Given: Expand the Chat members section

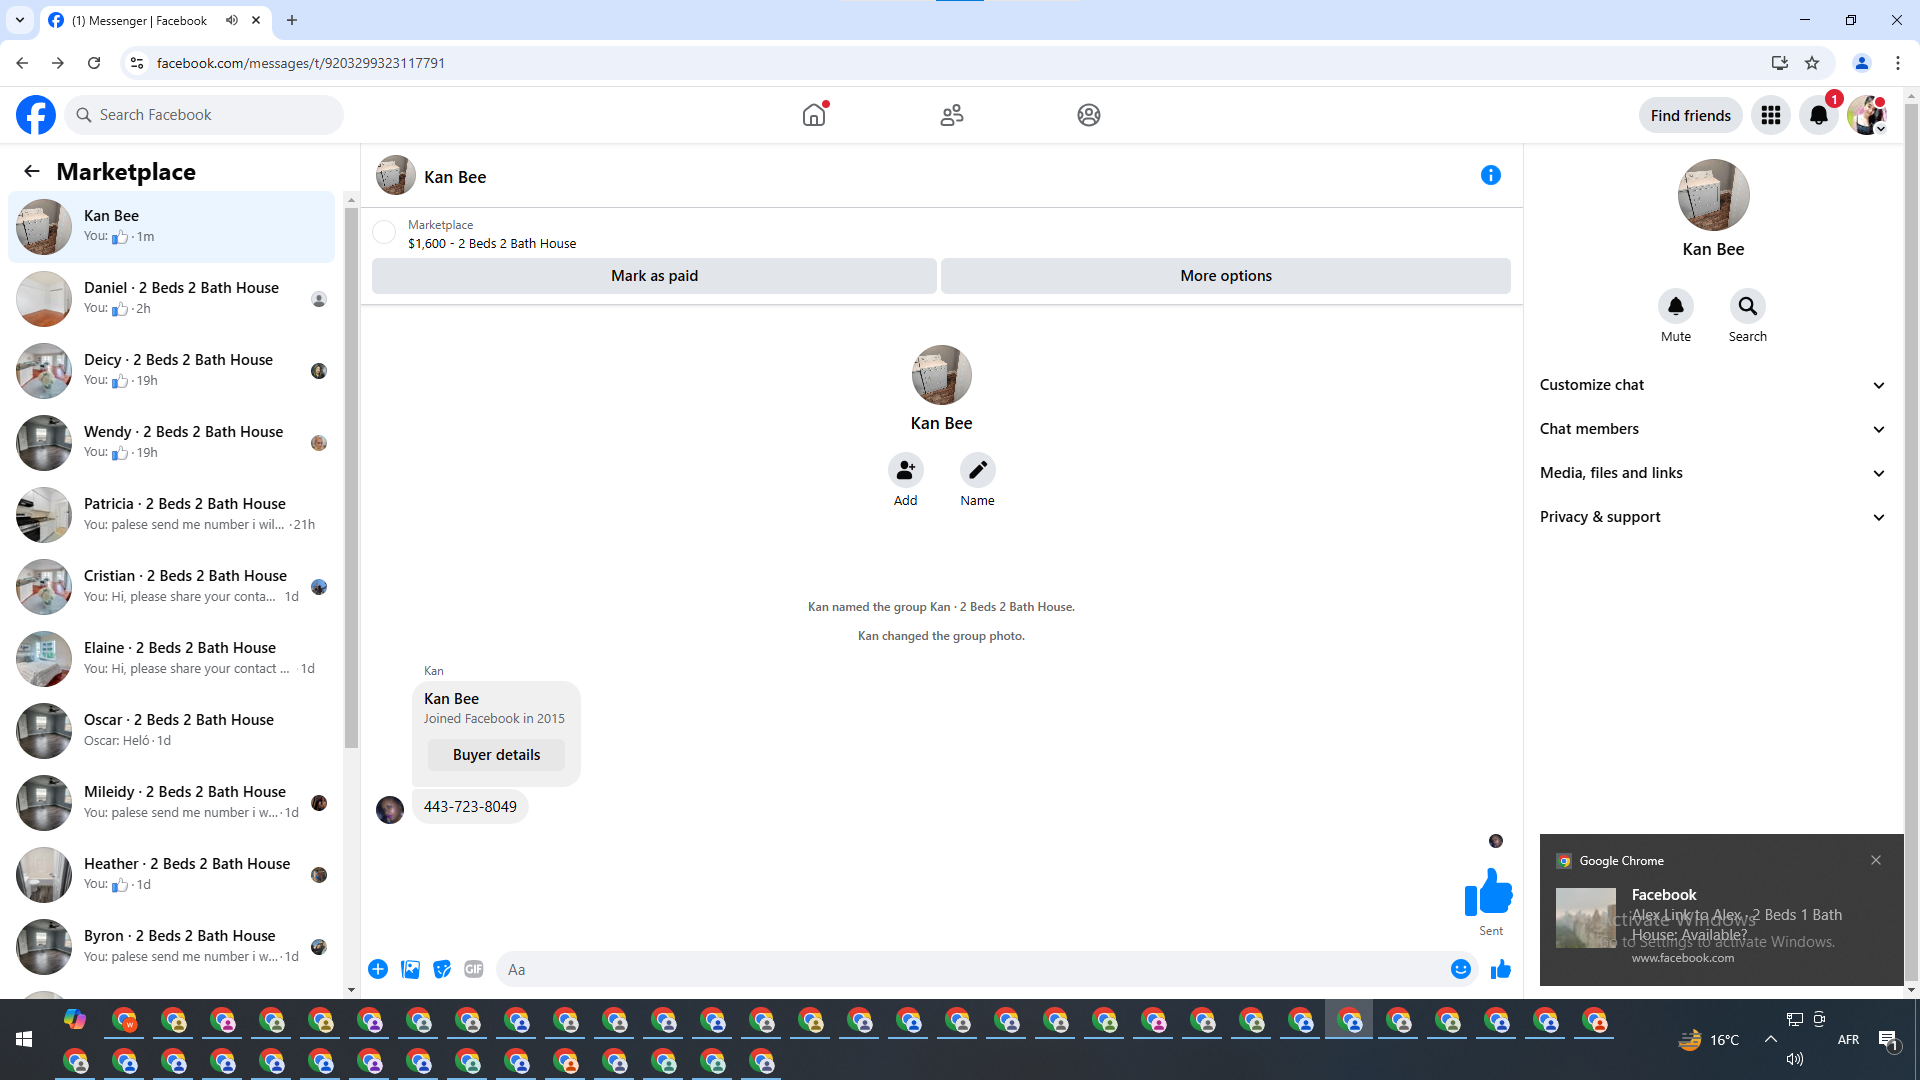Looking at the screenshot, I should (x=1712, y=429).
